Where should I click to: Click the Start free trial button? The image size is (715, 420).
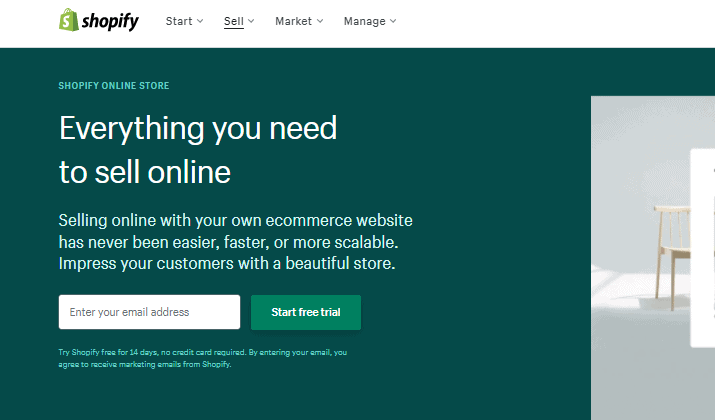(x=306, y=312)
